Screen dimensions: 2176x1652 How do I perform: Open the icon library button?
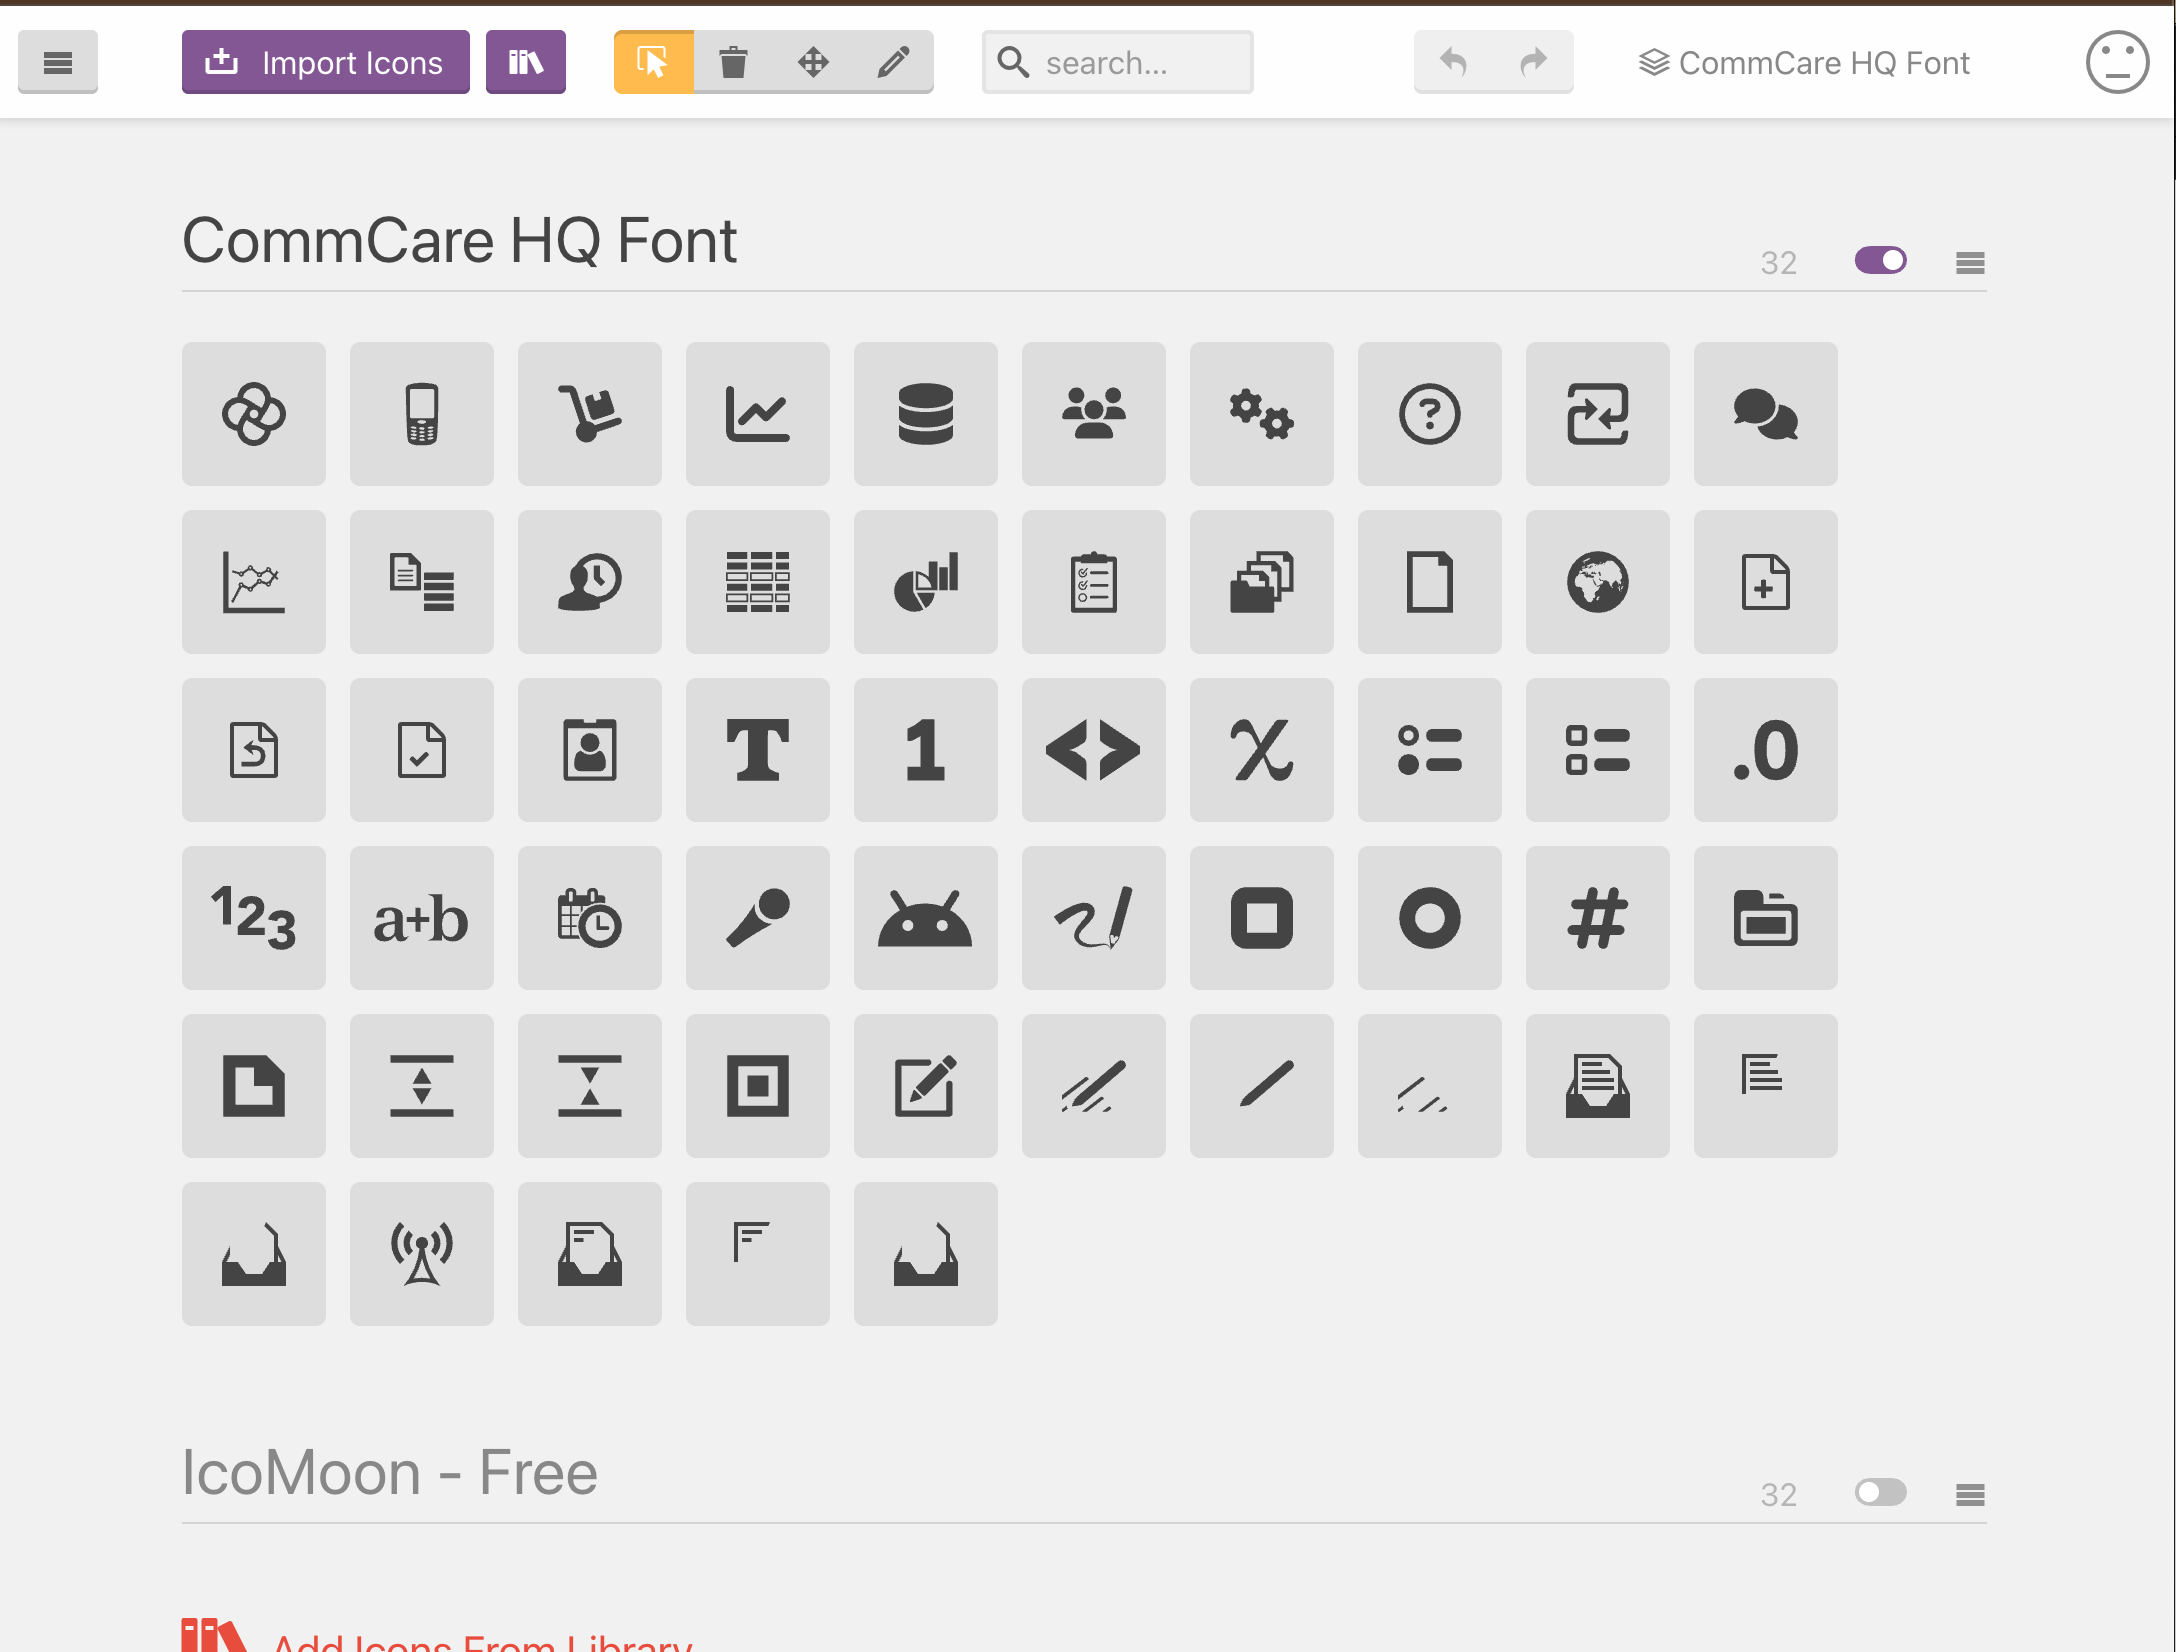pyautogui.click(x=526, y=62)
